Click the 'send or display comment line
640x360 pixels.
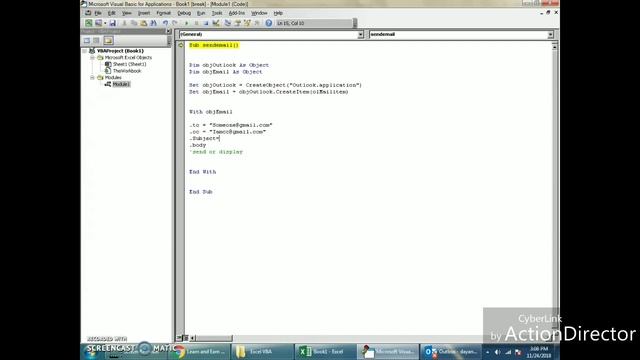click(x=216, y=152)
